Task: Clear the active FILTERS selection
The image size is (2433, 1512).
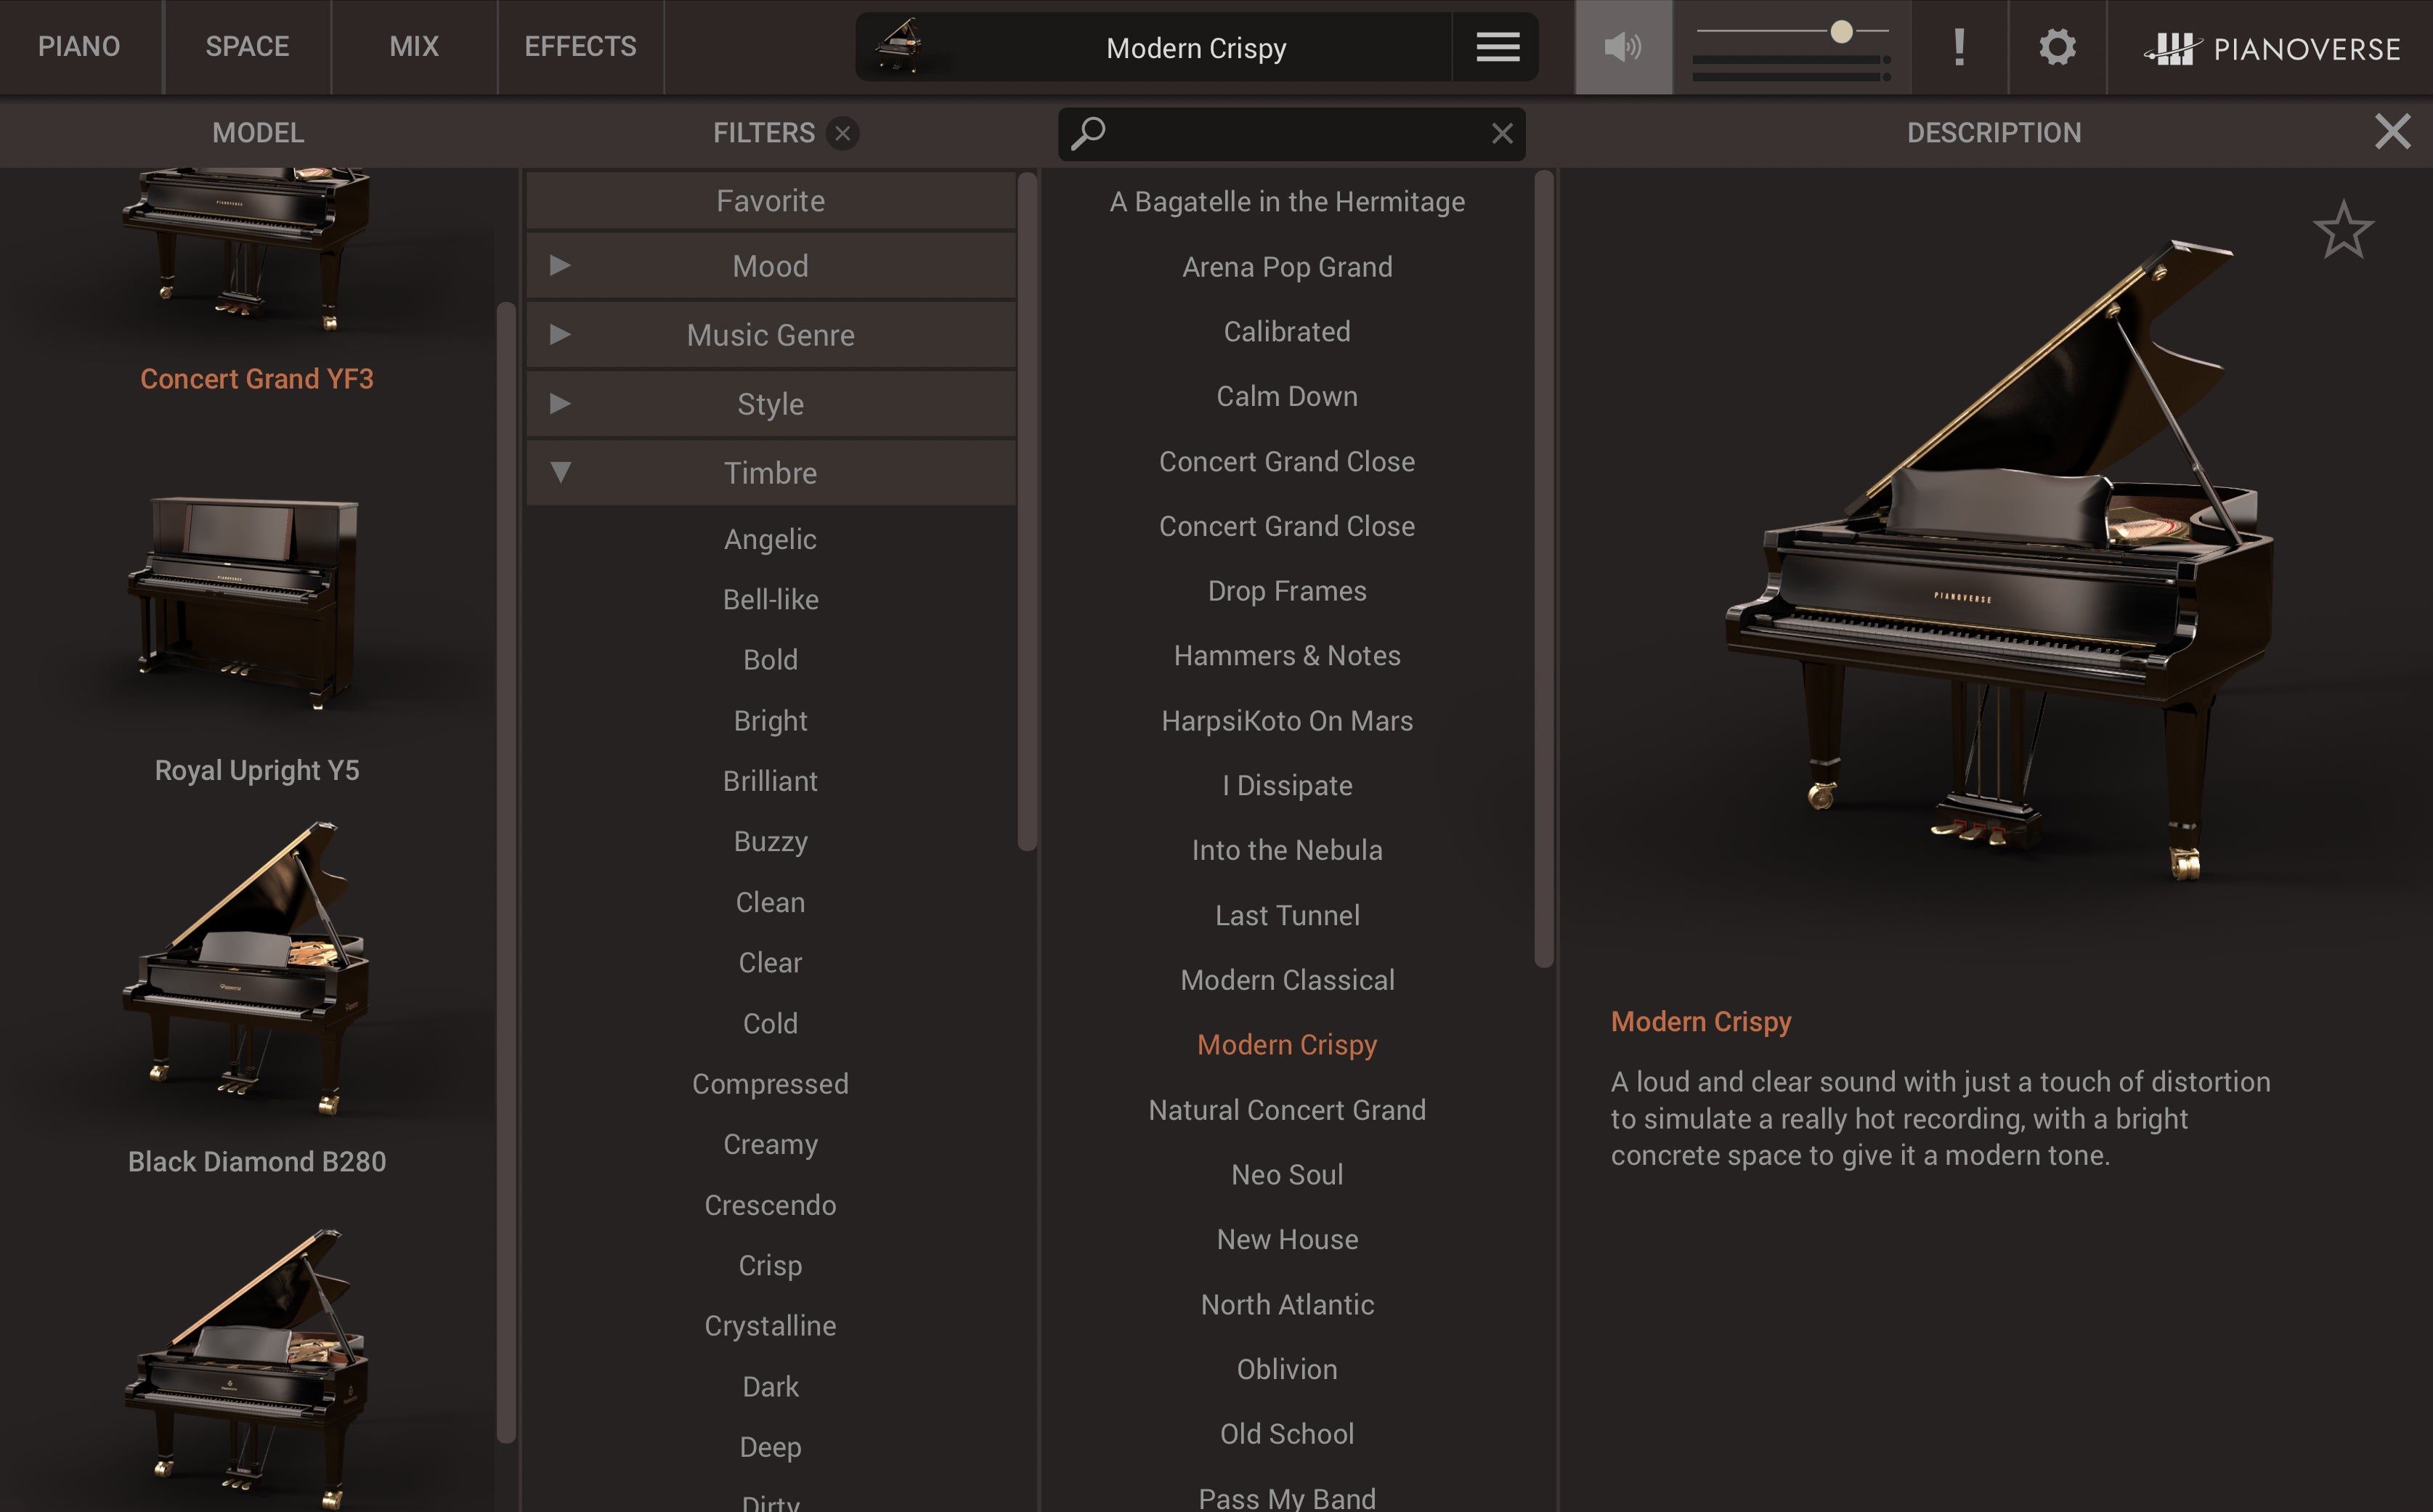Action: pos(845,132)
